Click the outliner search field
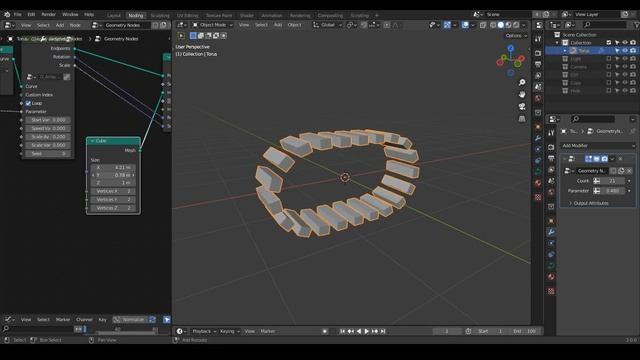The width and height of the screenshot is (640, 360). (604, 25)
